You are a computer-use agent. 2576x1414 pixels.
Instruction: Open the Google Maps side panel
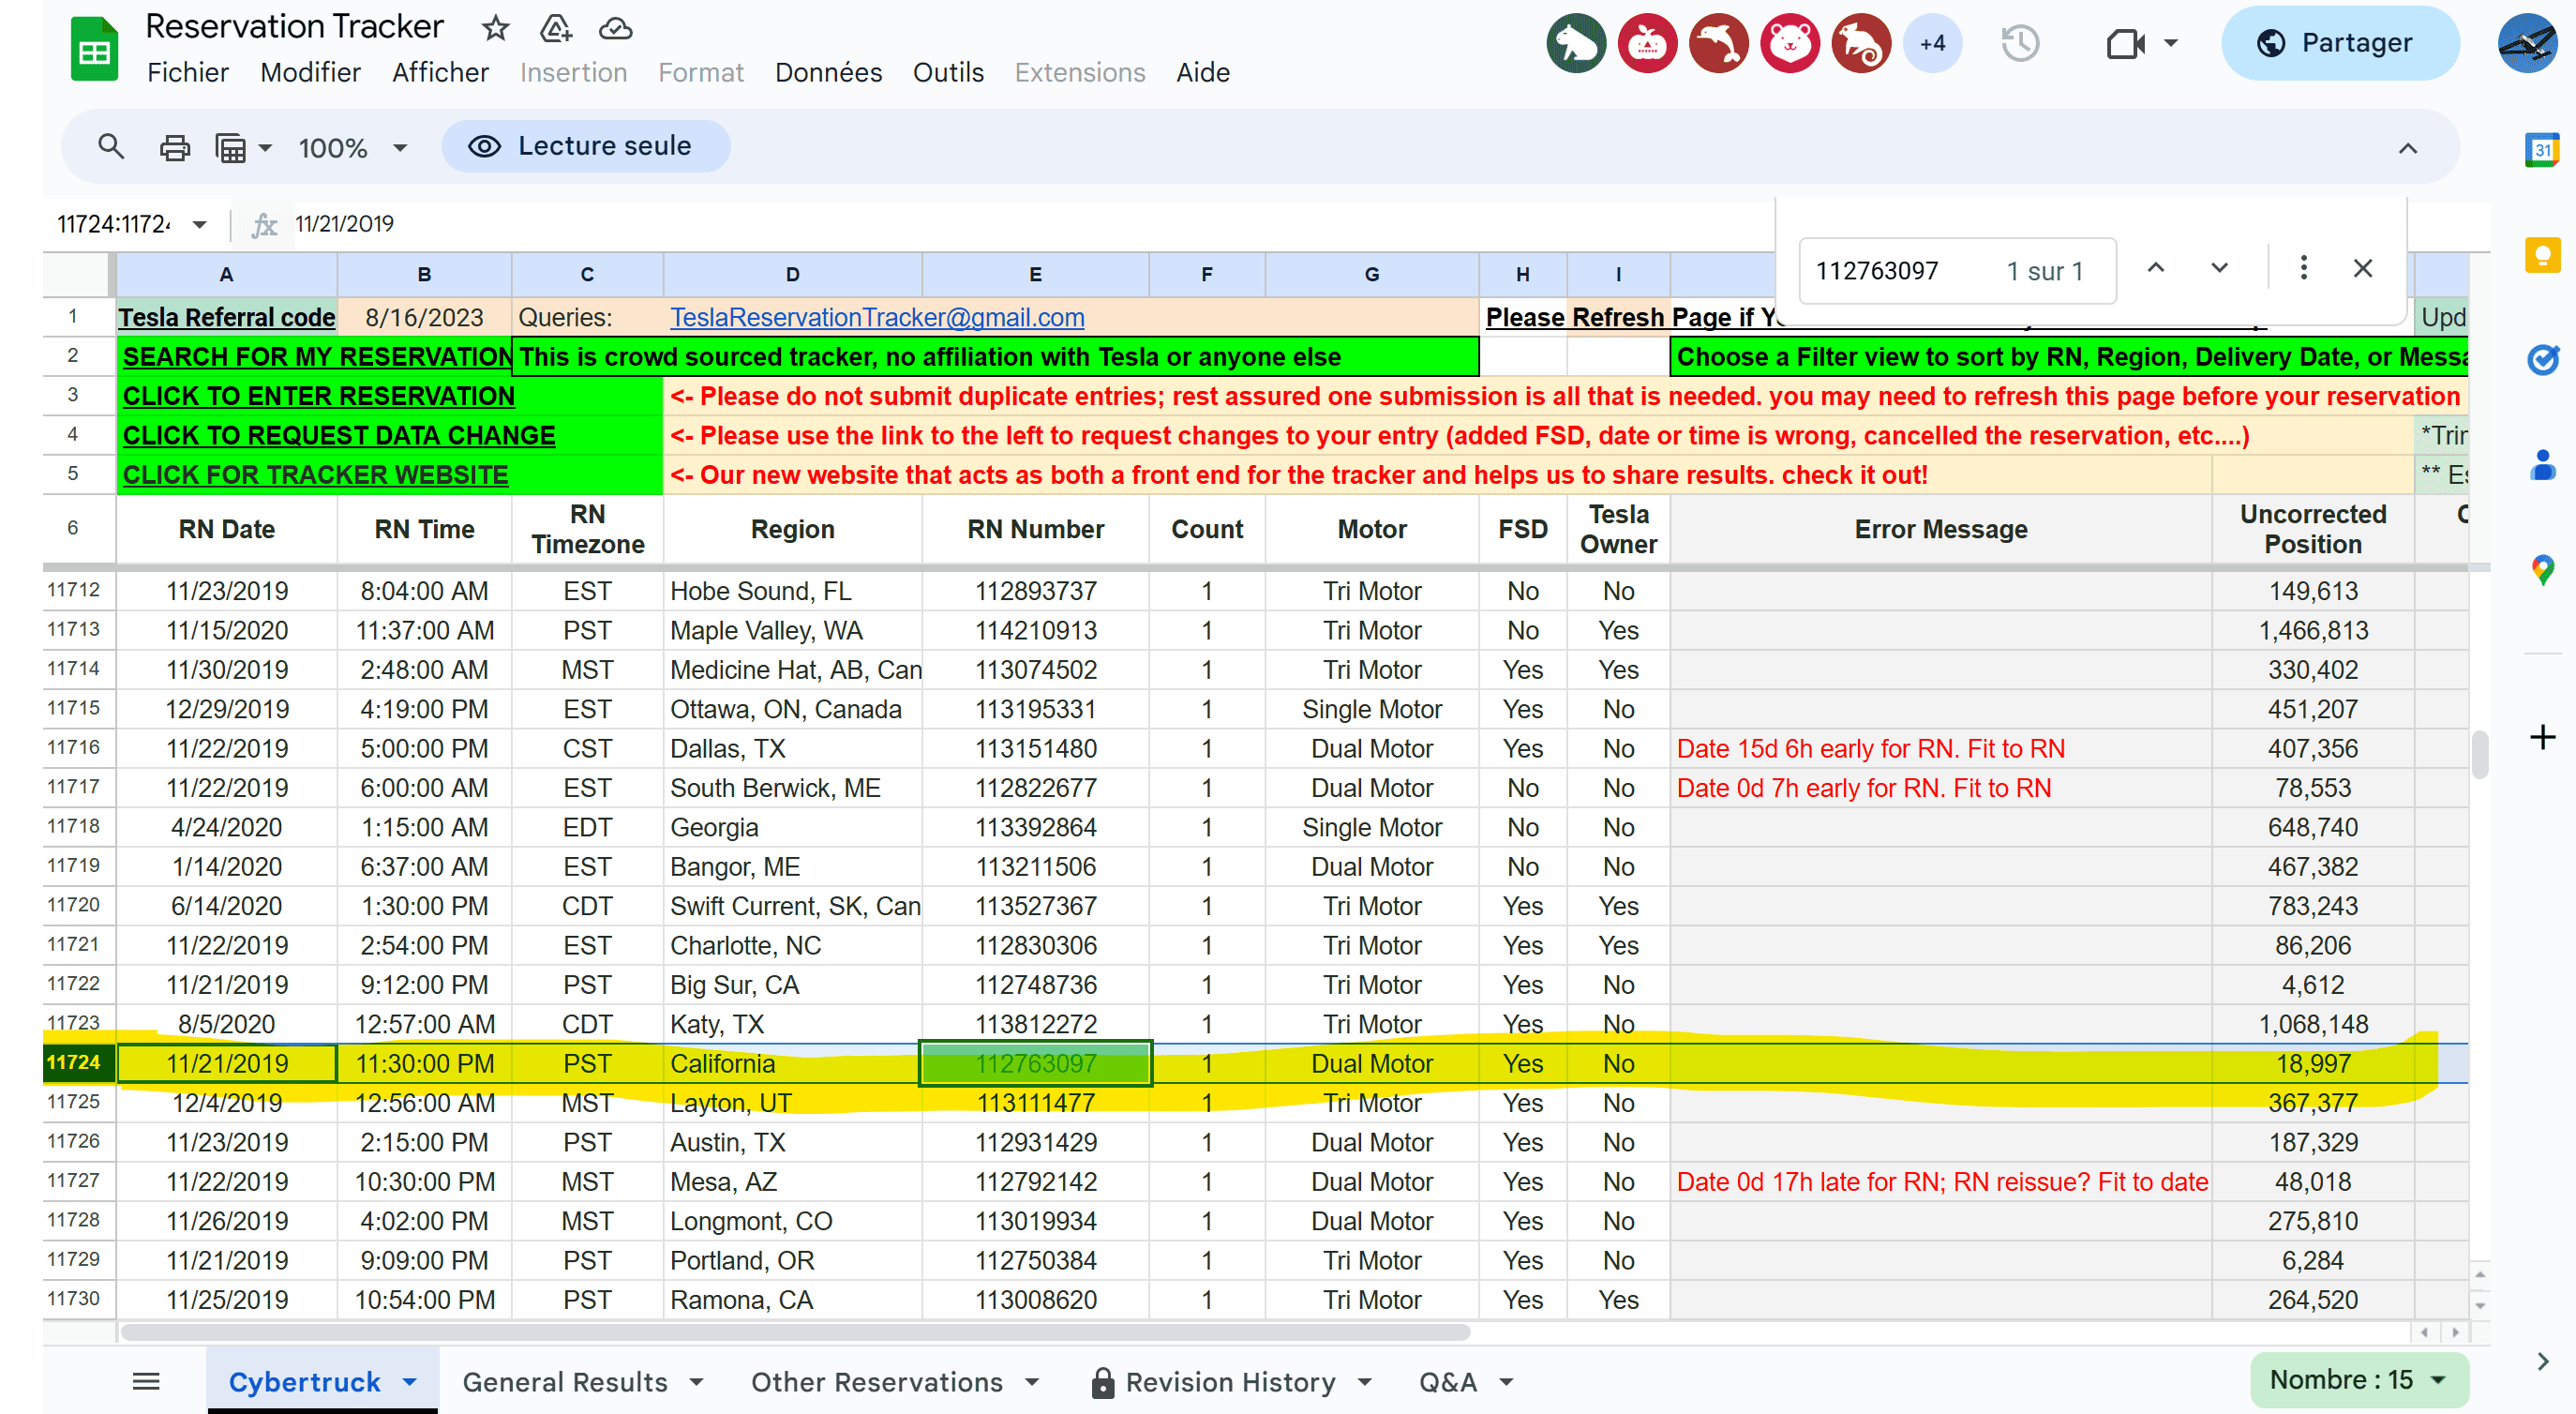click(x=2543, y=571)
